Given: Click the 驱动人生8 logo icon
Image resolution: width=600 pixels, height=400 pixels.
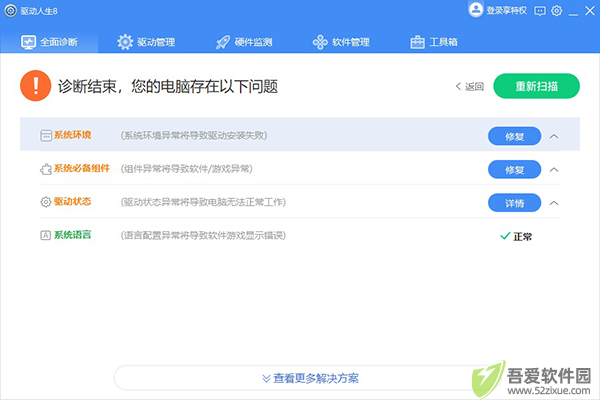Looking at the screenshot, I should pos(10,10).
